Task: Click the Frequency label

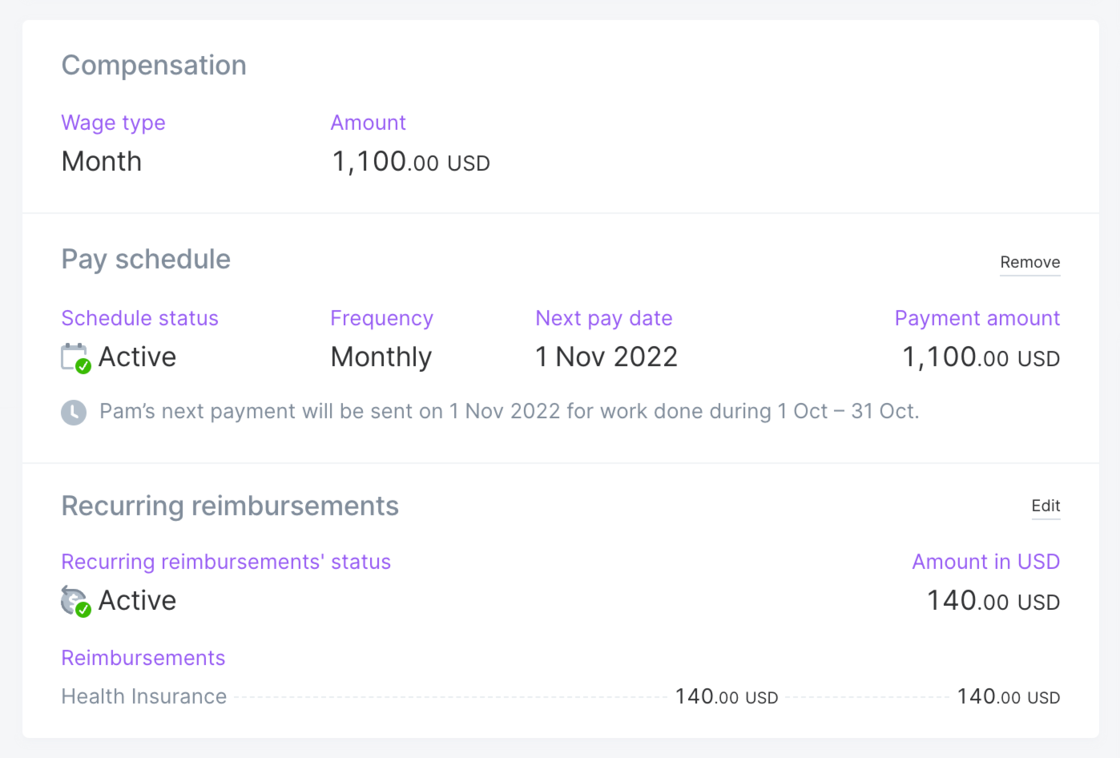Action: click(x=381, y=318)
